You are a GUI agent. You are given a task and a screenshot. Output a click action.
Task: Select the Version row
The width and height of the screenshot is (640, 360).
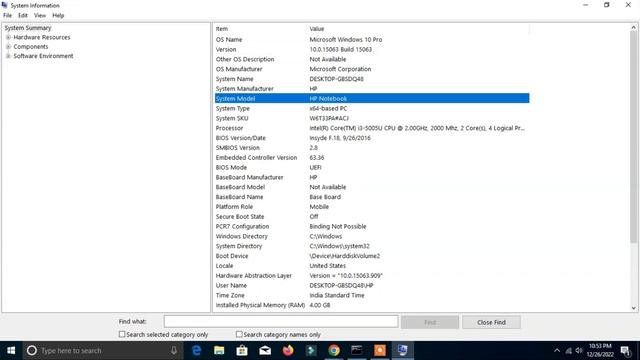pos(372,49)
